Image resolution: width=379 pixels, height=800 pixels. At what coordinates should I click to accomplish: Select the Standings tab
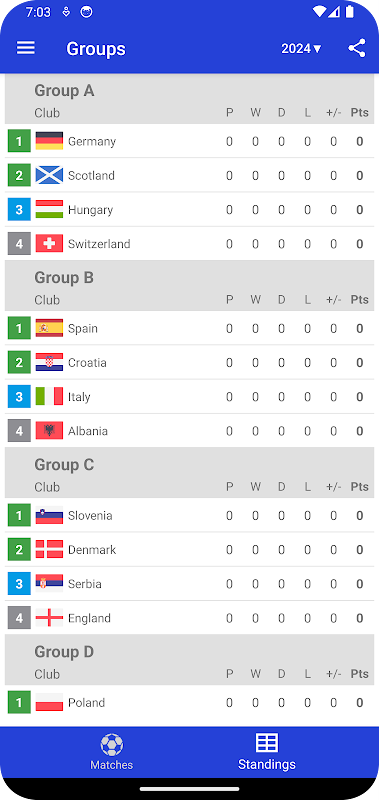click(267, 752)
